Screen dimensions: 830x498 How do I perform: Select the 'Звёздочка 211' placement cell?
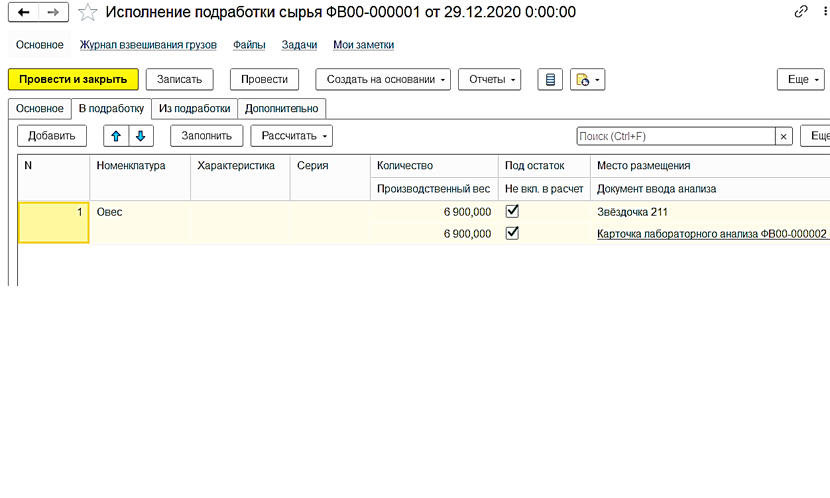(710, 212)
